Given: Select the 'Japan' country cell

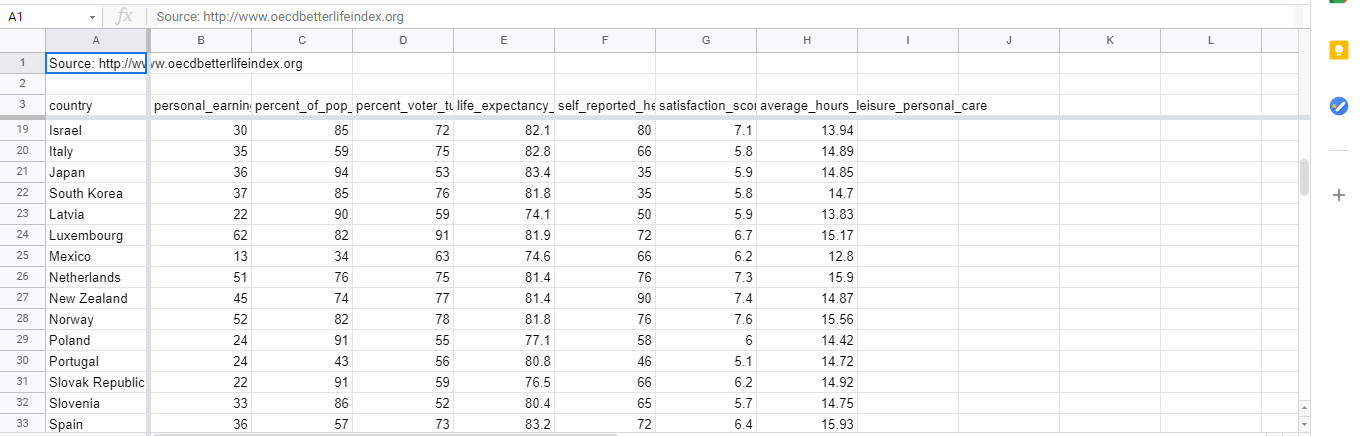Looking at the screenshot, I should click(97, 172).
